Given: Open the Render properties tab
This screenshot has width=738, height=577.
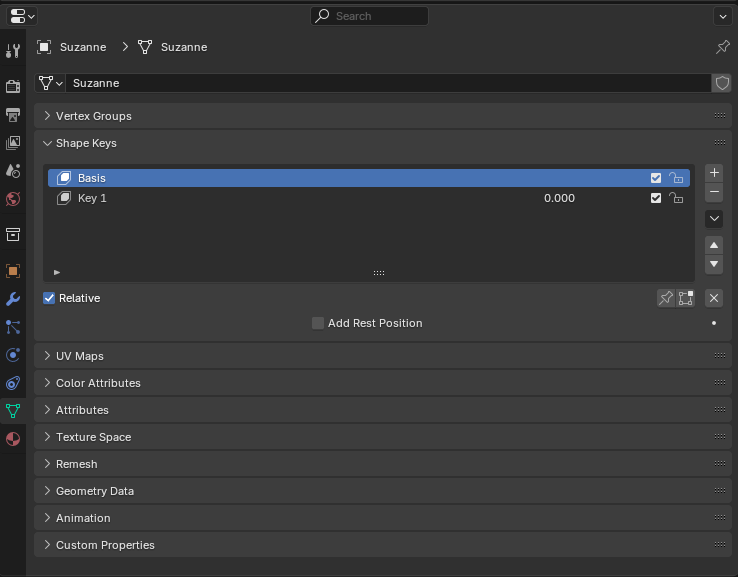Looking at the screenshot, I should pyautogui.click(x=13, y=86).
